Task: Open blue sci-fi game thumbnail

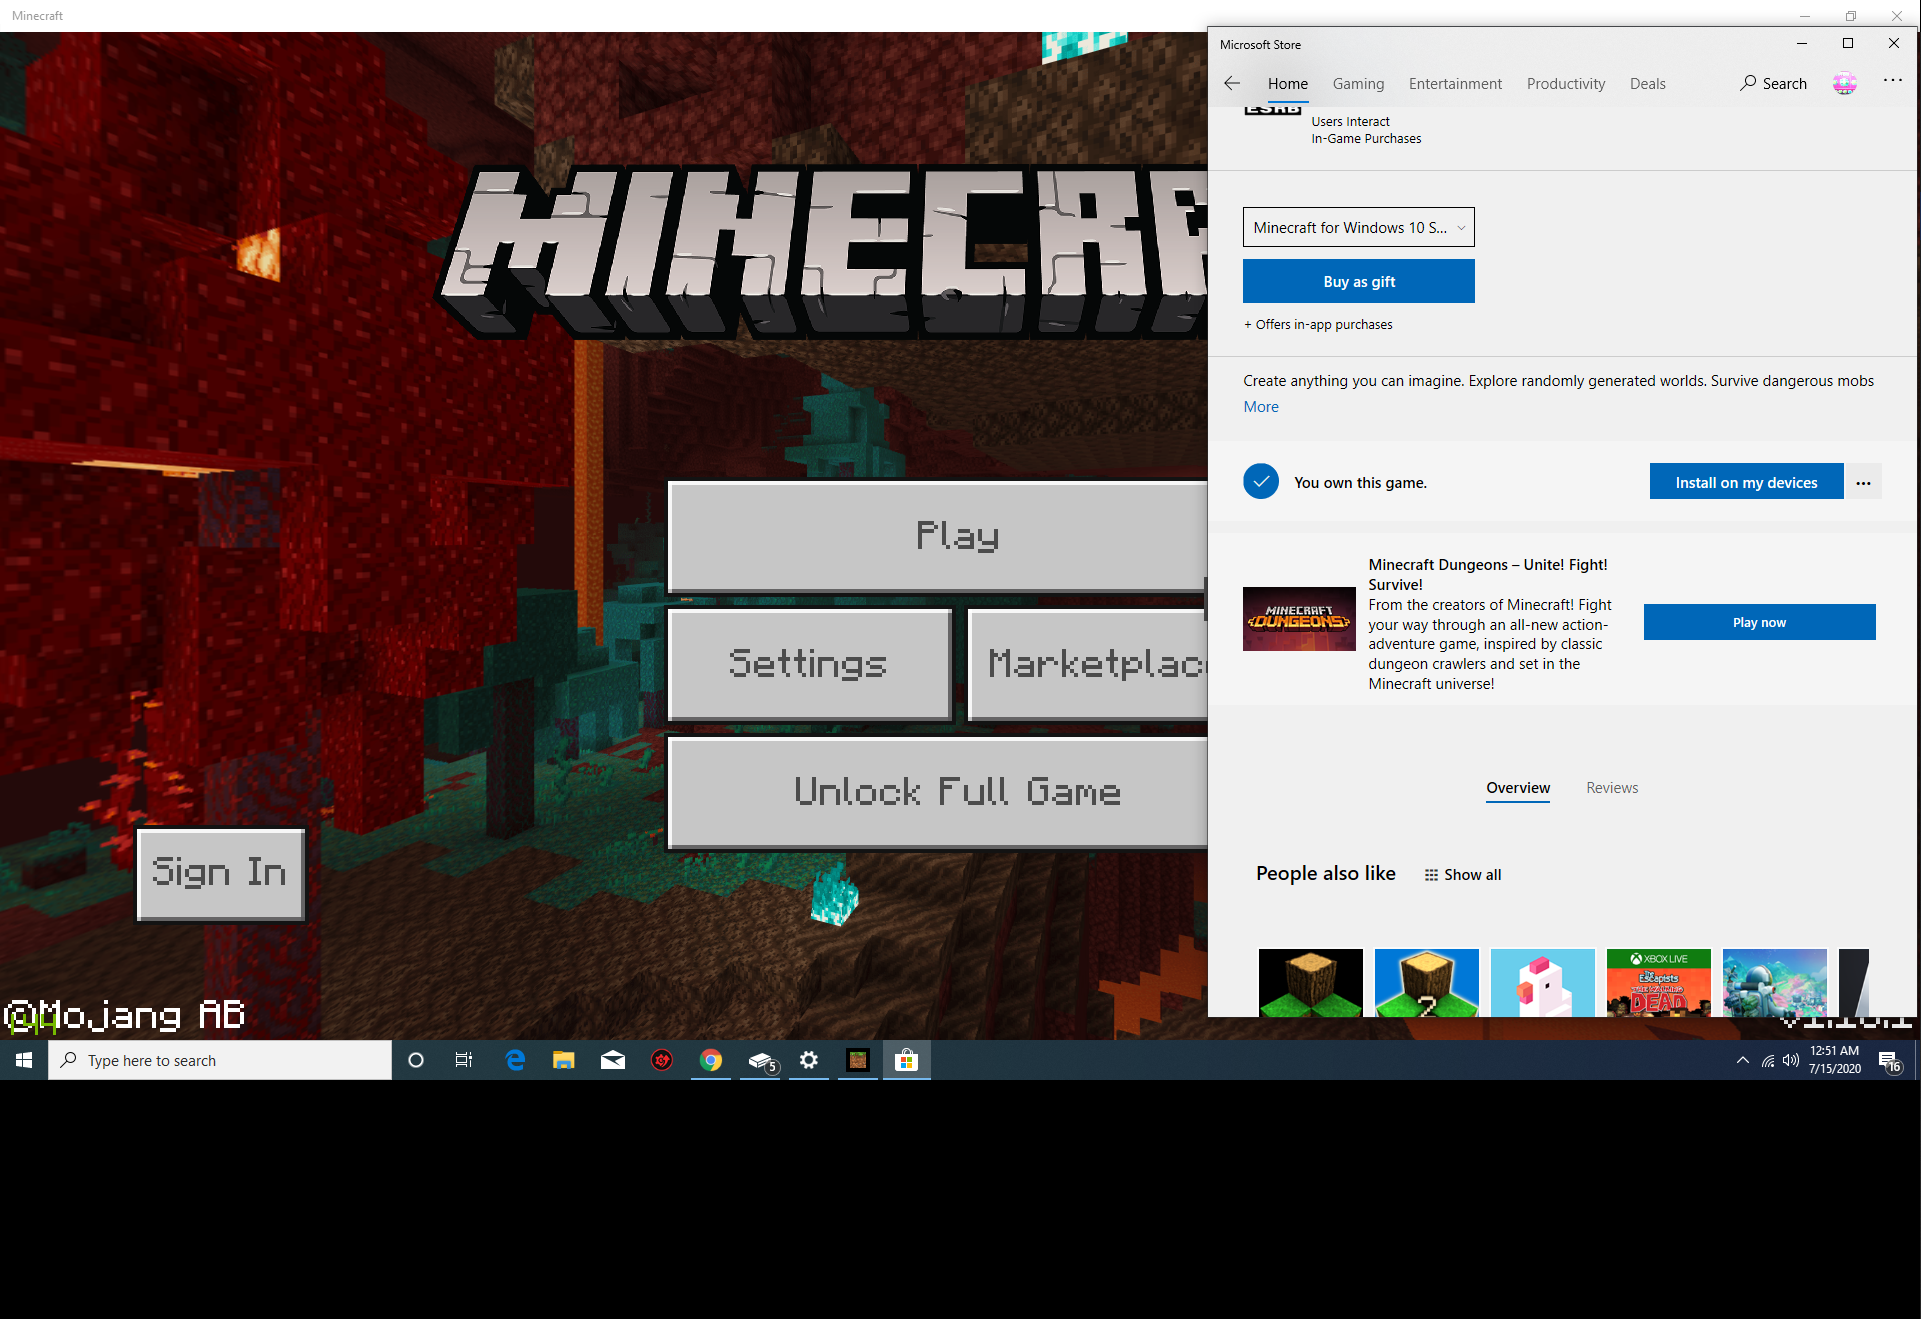Action: coord(1774,982)
